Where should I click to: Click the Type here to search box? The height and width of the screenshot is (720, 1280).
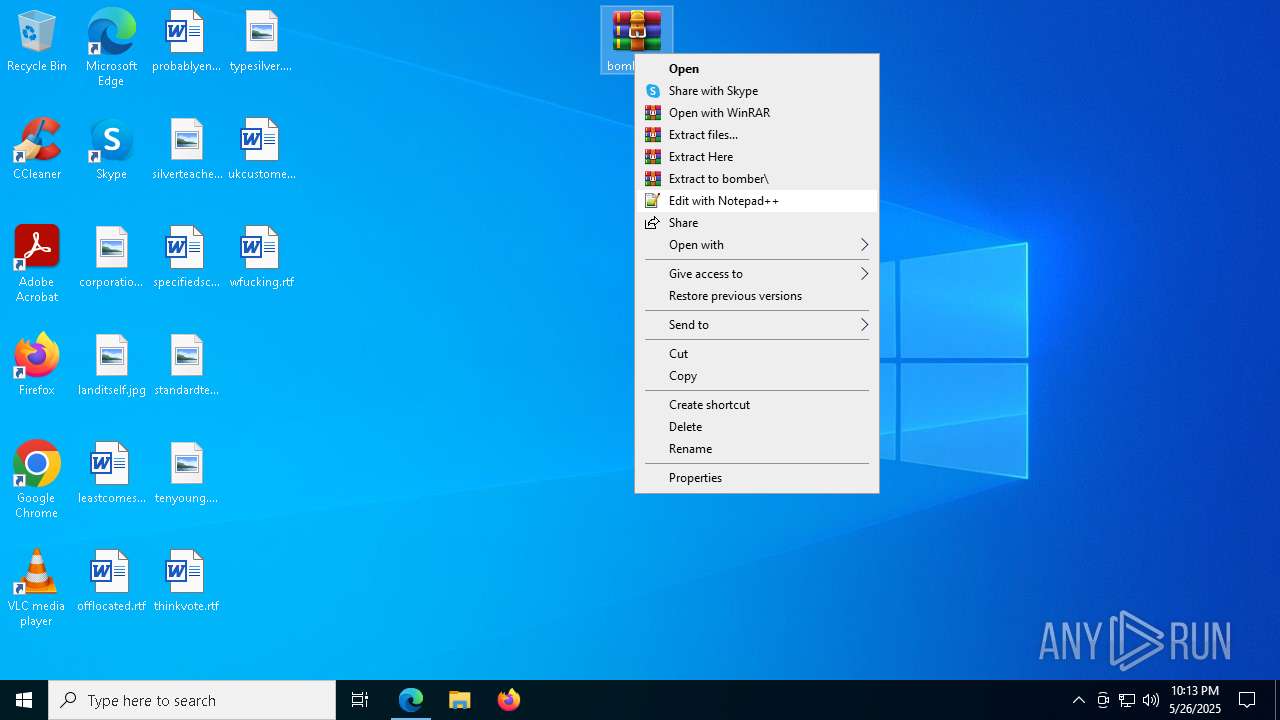192,700
